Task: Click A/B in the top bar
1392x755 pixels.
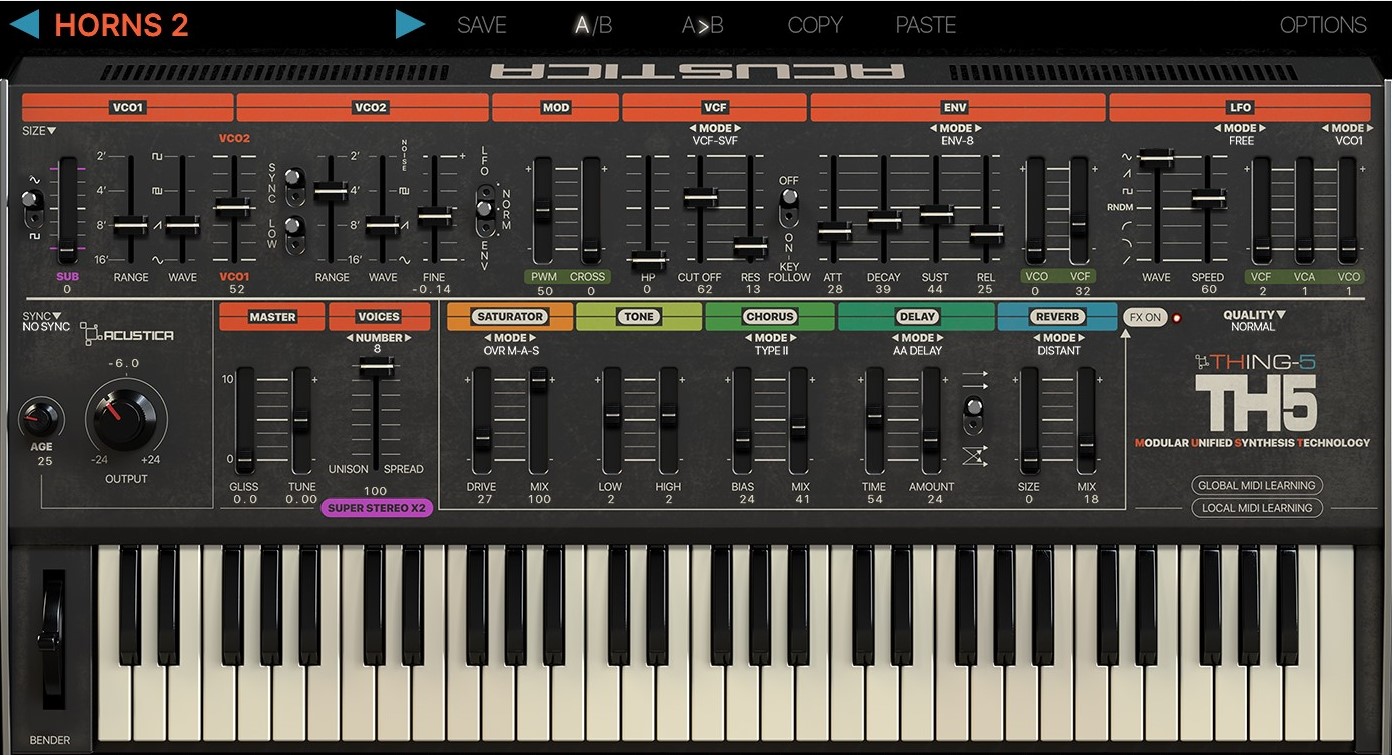Action: 592,25
